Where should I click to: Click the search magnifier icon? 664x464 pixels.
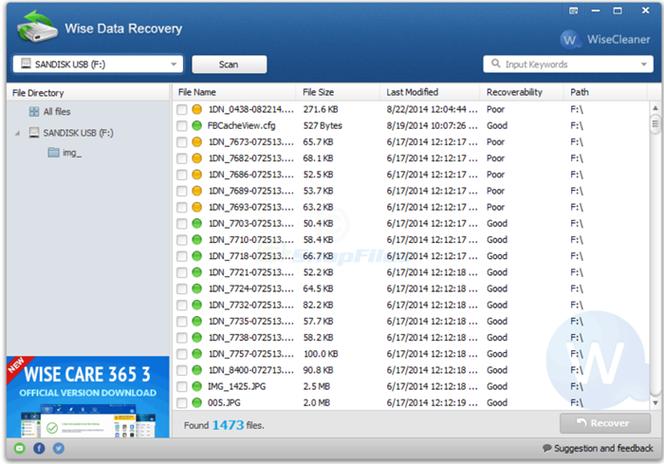(x=495, y=64)
